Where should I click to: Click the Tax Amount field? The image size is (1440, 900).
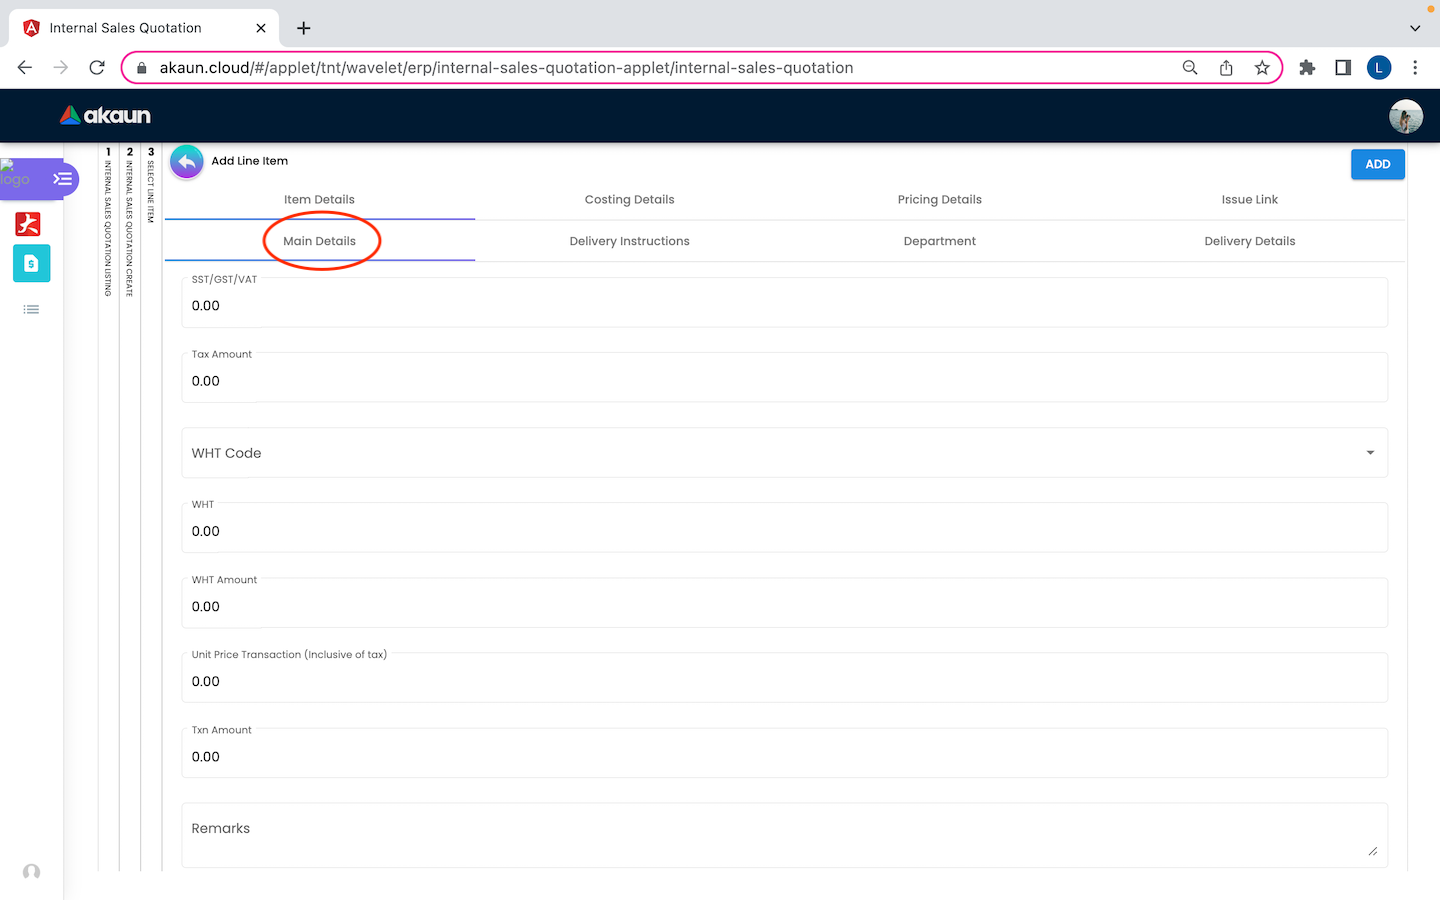tap(785, 377)
